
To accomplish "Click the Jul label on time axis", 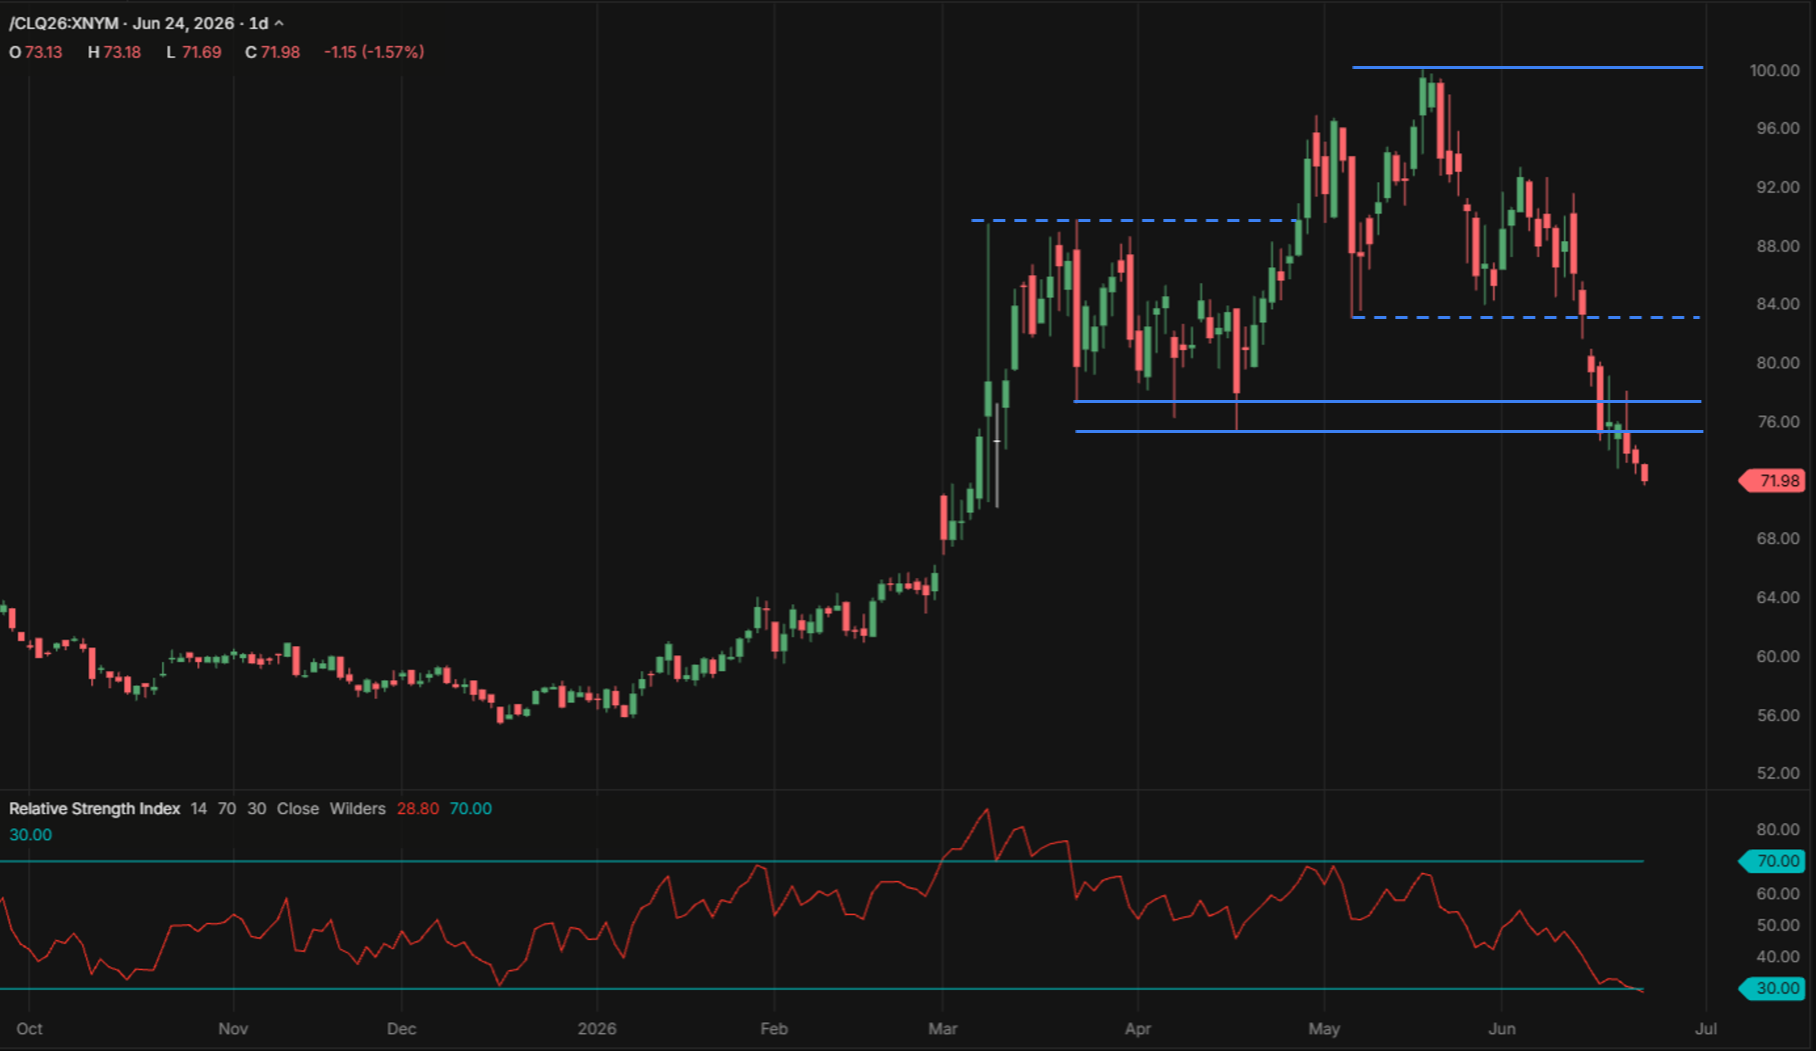I will [x=1706, y=1029].
